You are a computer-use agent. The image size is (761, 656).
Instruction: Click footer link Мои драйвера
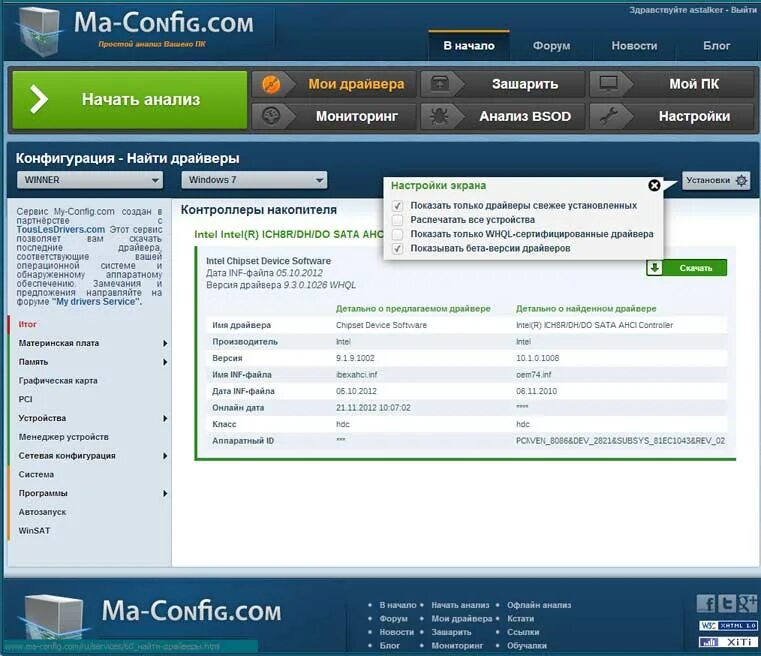pyautogui.click(x=462, y=619)
